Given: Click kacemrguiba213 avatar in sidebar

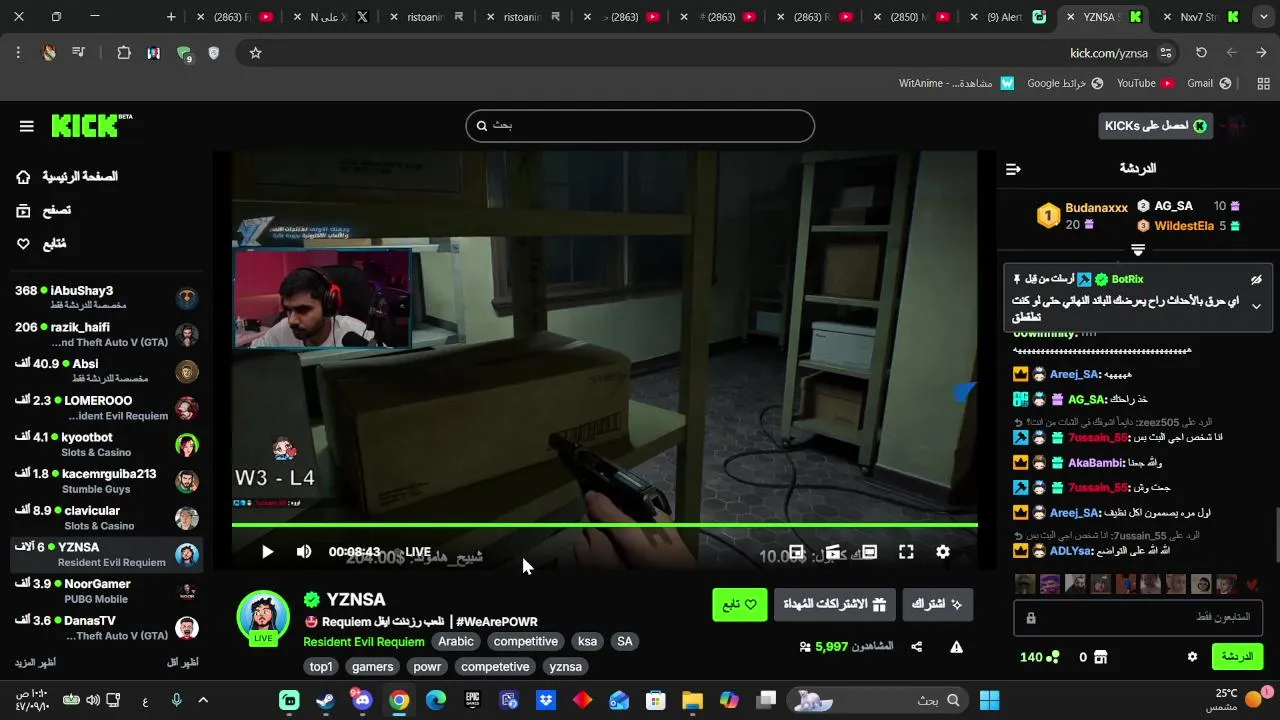Looking at the screenshot, I should click(x=187, y=481).
